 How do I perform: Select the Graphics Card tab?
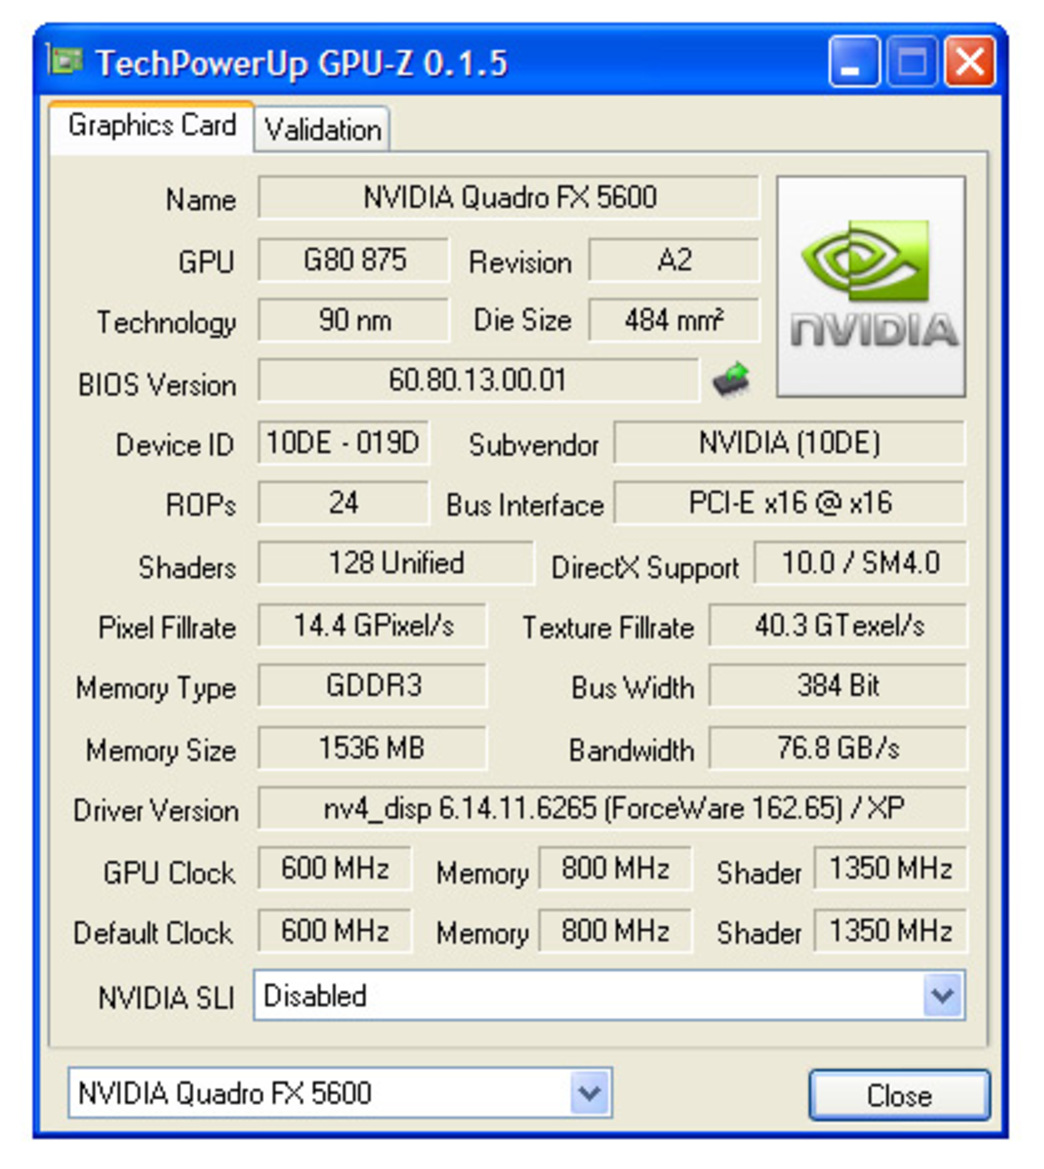(x=152, y=125)
